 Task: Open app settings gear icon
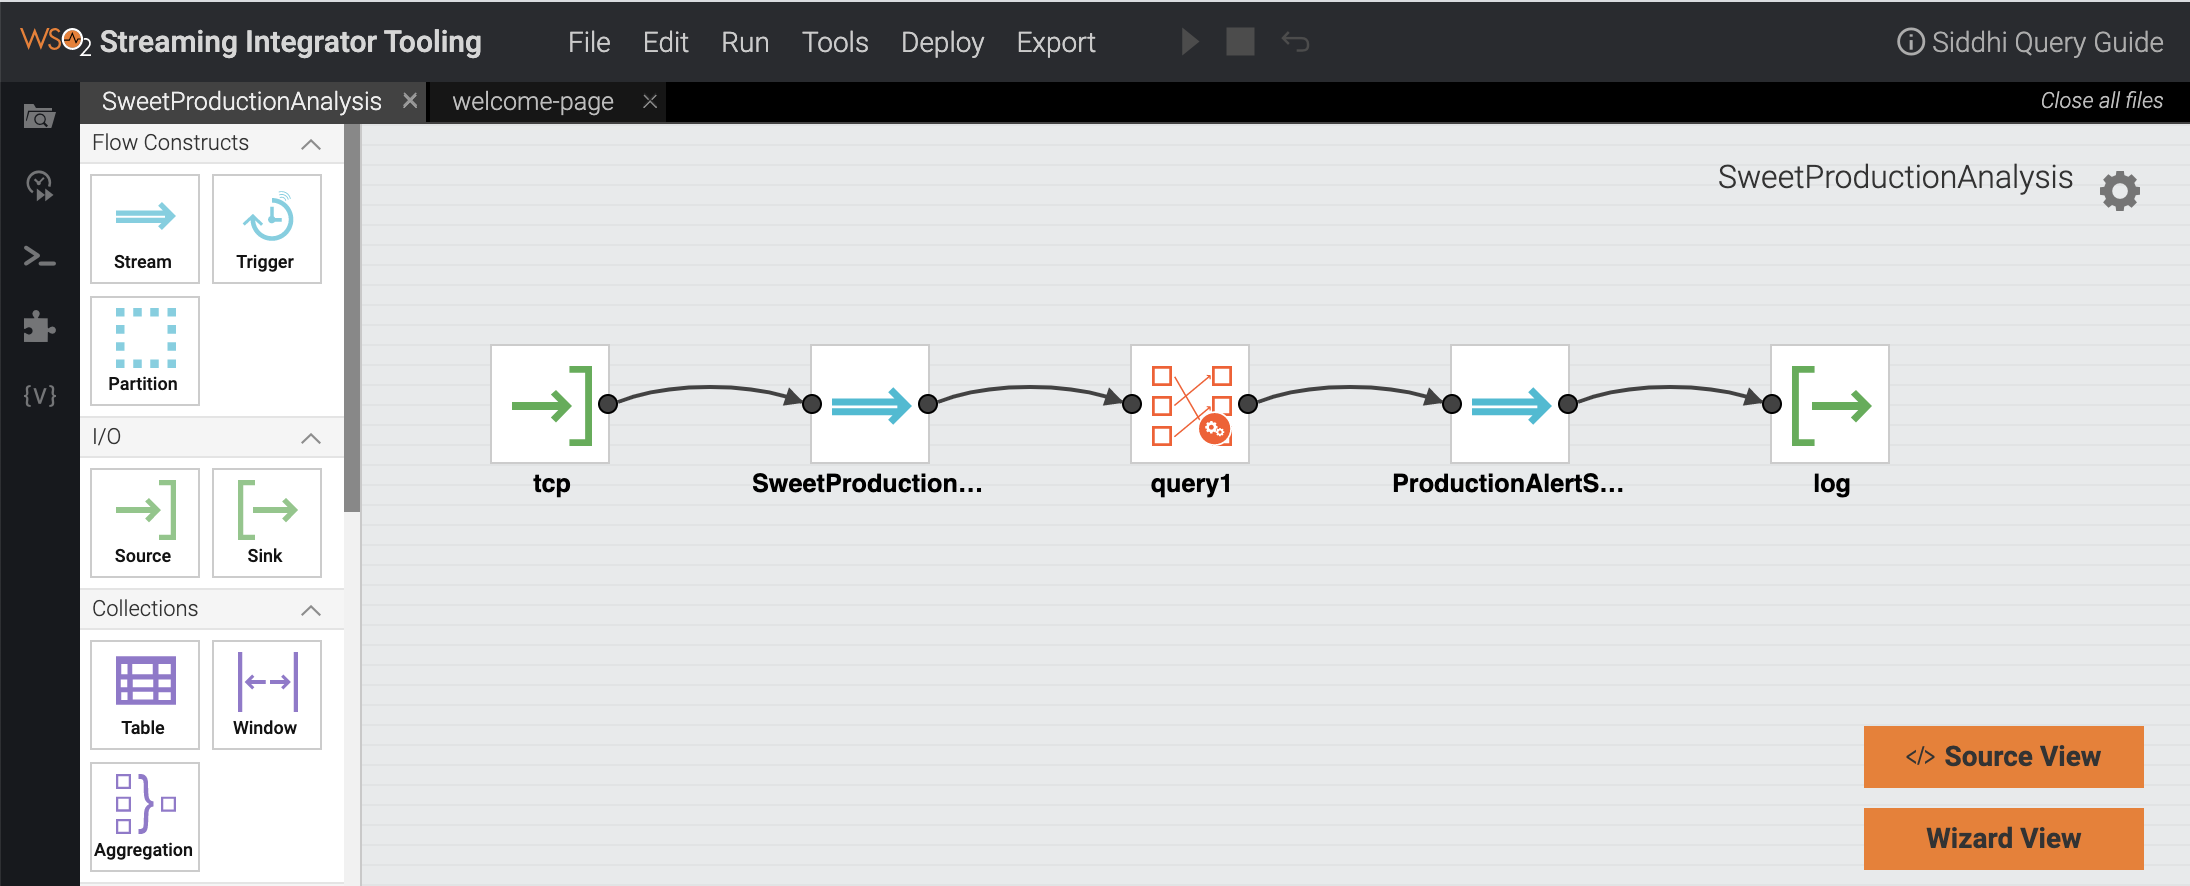2120,191
